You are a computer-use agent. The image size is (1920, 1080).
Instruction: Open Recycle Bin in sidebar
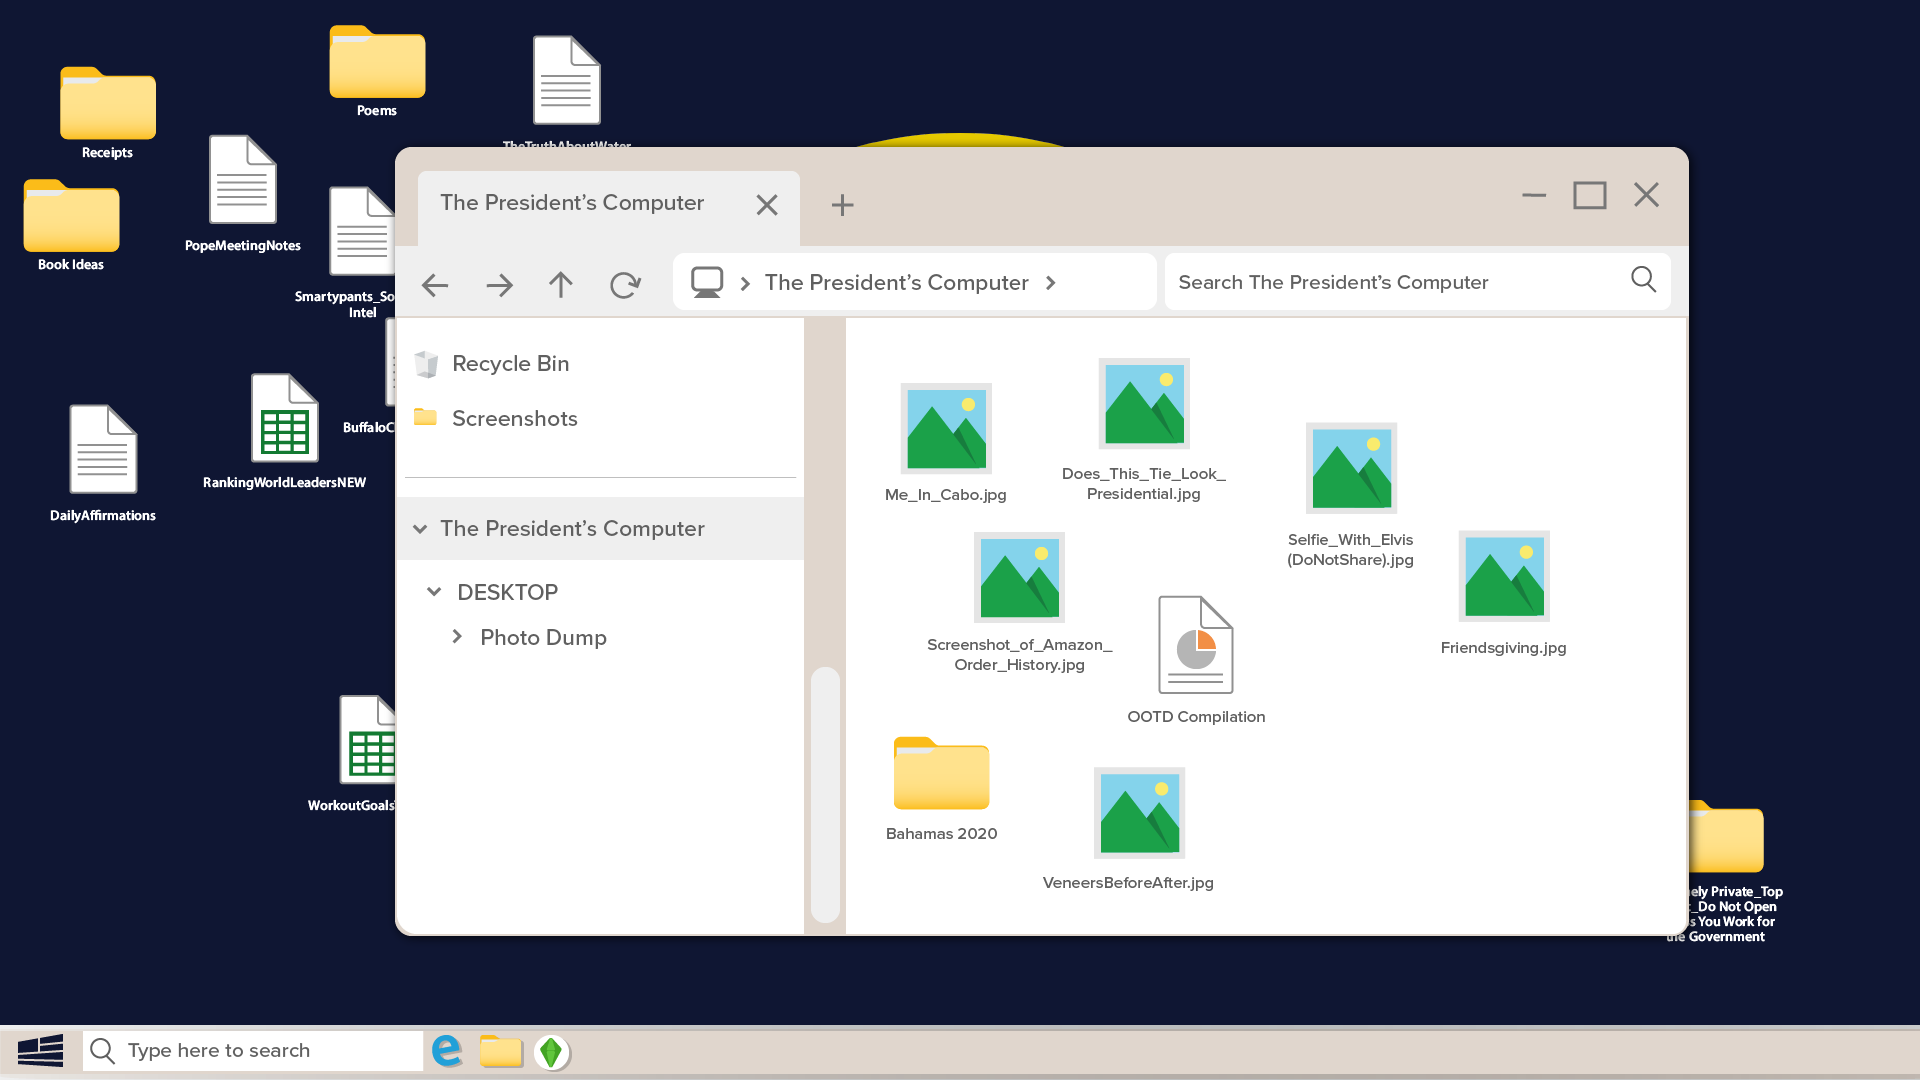[510, 364]
